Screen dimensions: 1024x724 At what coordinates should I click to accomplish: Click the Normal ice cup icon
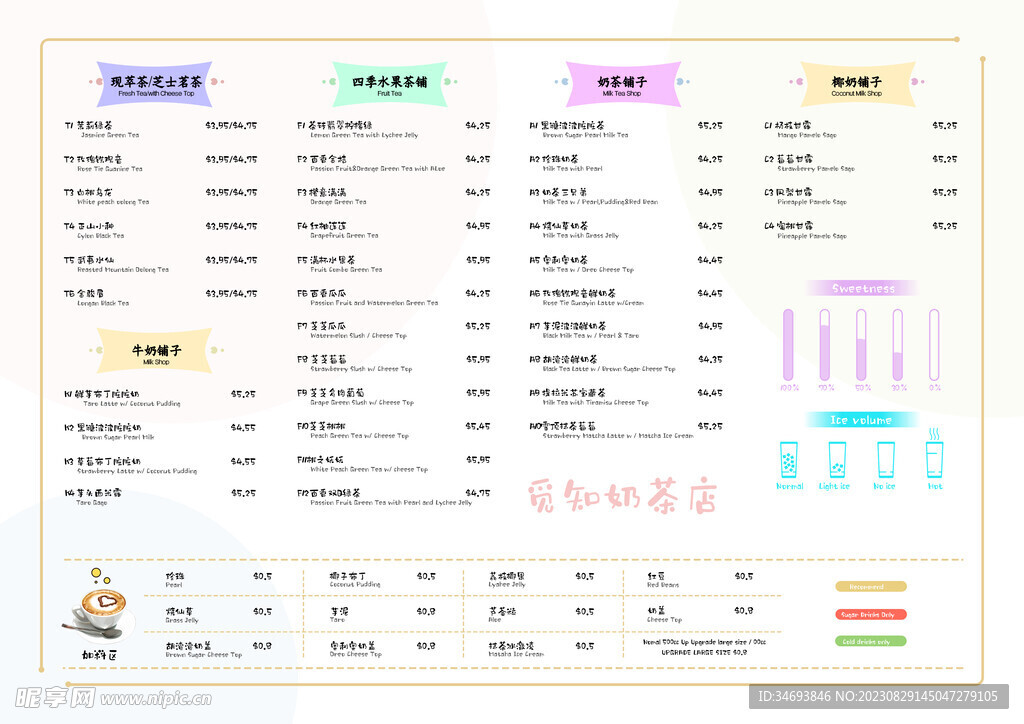(x=788, y=460)
